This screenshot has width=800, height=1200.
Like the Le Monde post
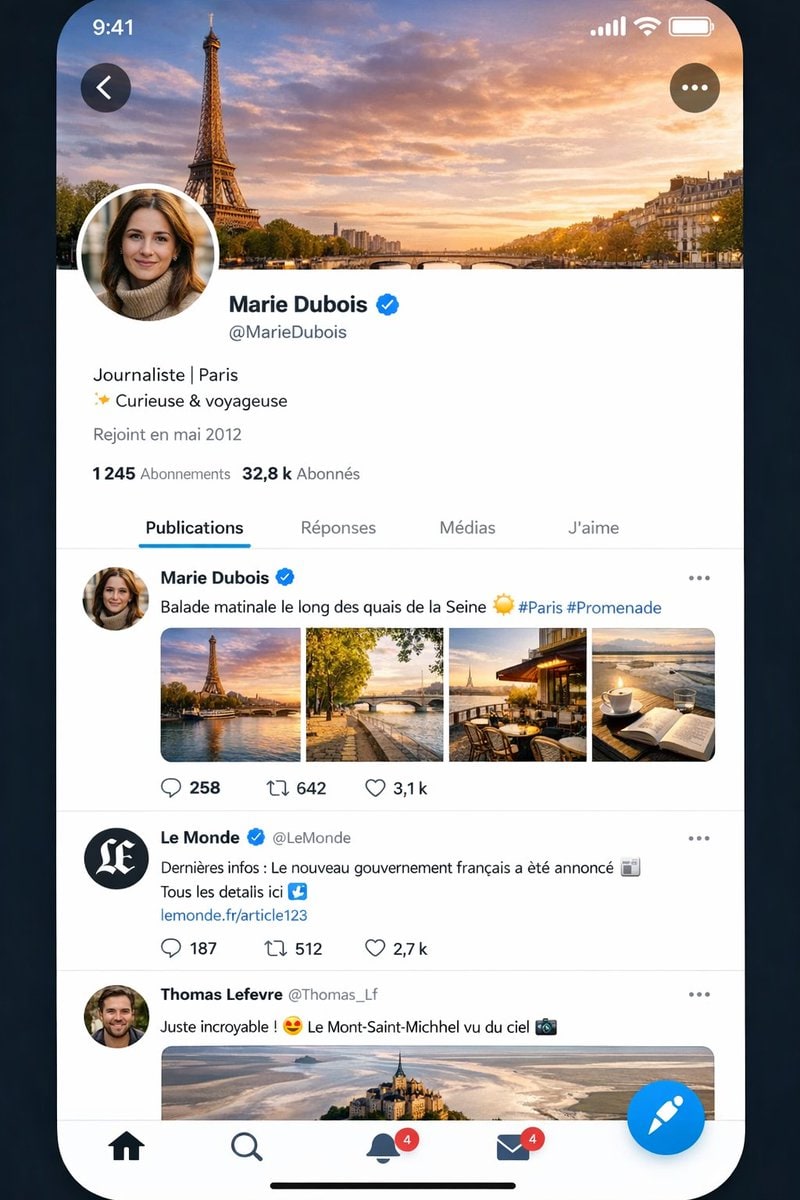click(376, 948)
